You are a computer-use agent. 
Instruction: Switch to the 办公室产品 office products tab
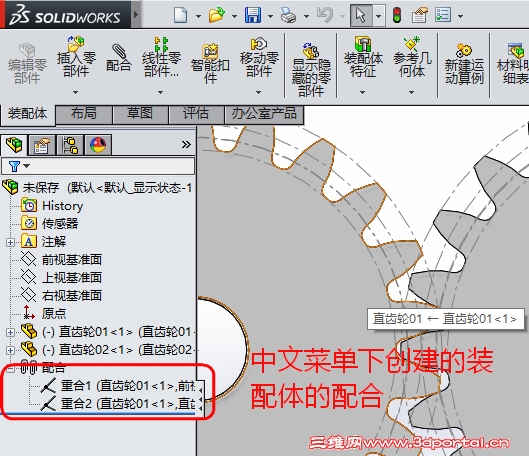[x=264, y=114]
